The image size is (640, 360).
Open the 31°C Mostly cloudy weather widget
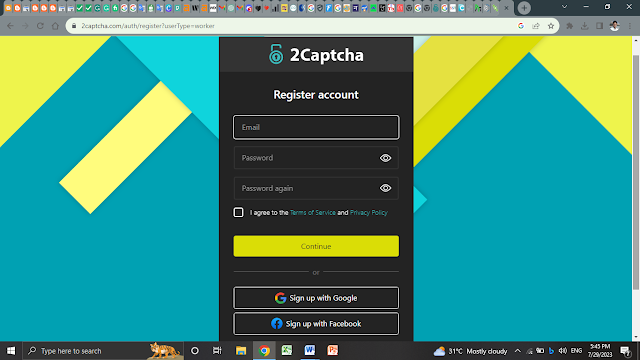[x=470, y=351]
